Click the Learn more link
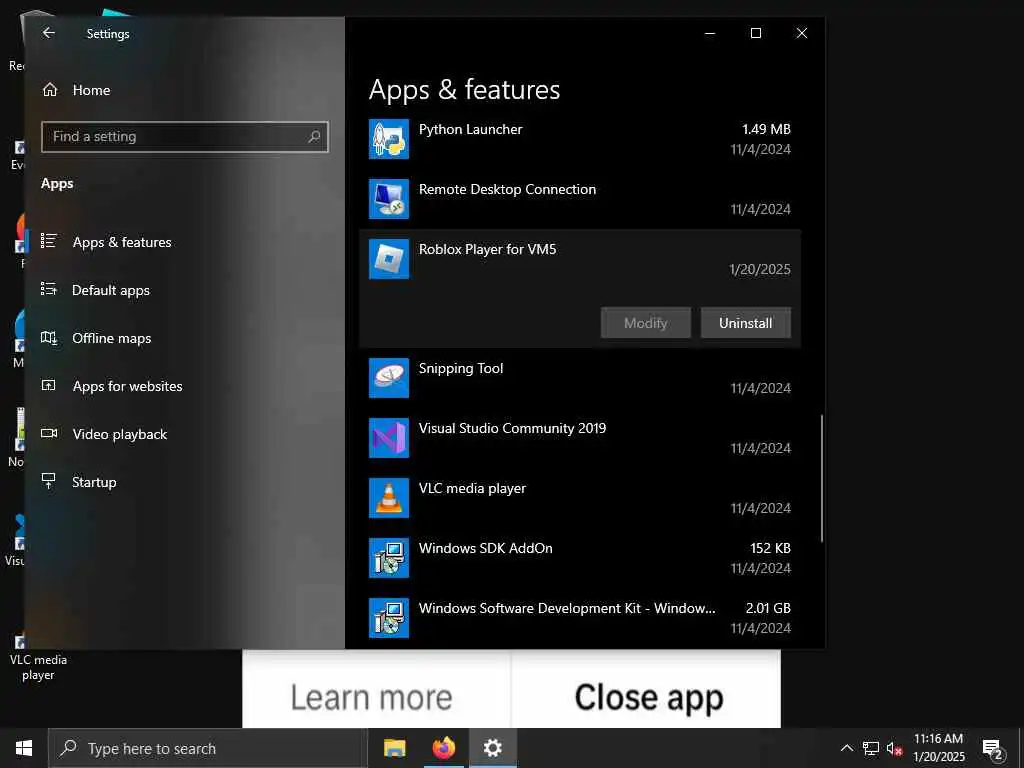 tap(372, 697)
